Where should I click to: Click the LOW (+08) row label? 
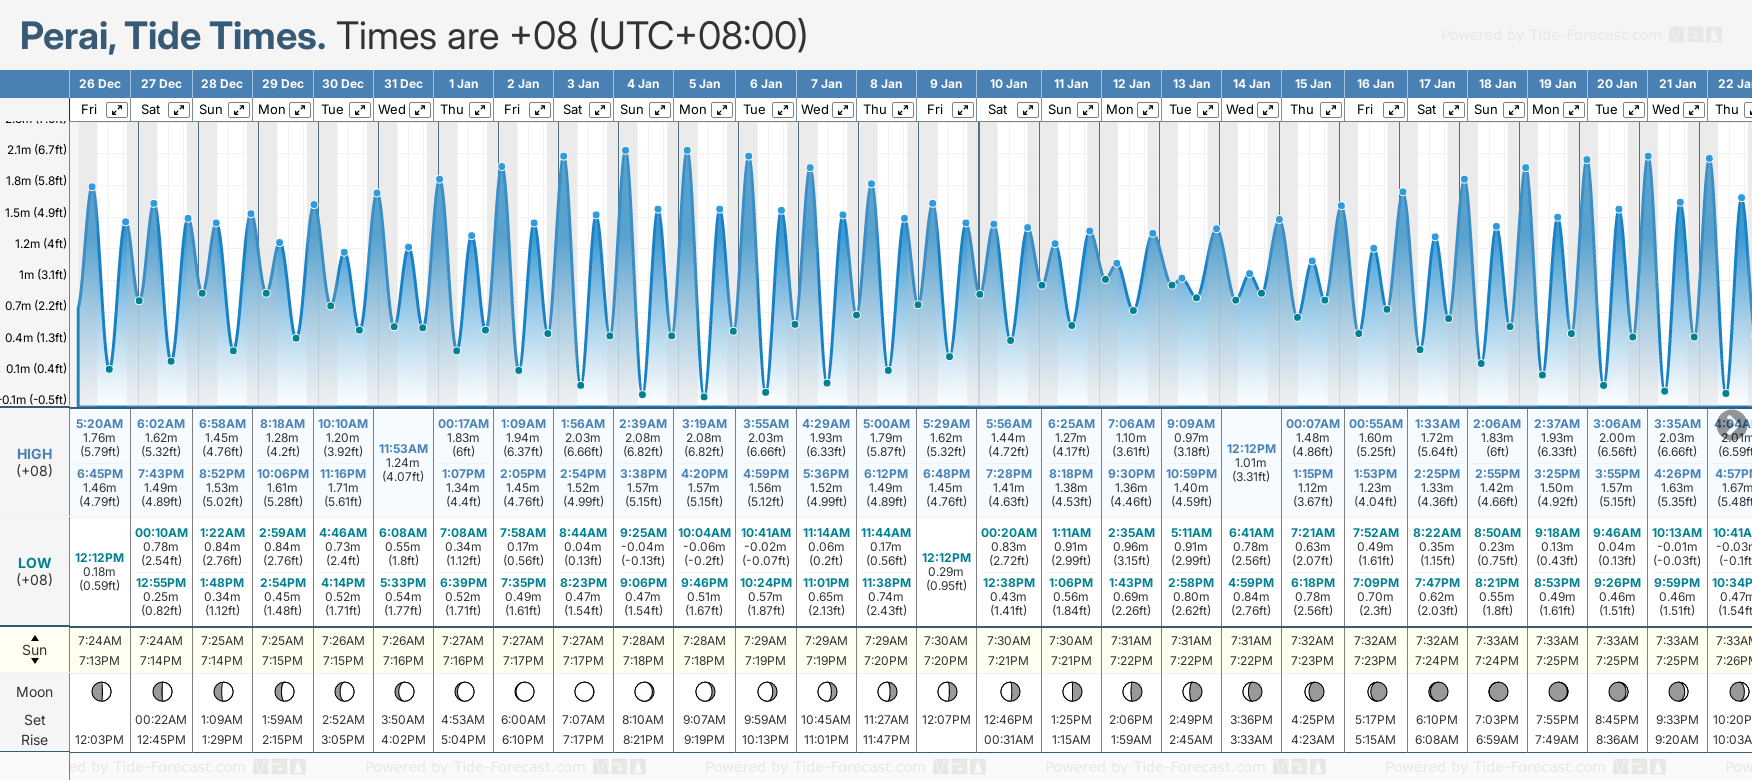(x=35, y=571)
